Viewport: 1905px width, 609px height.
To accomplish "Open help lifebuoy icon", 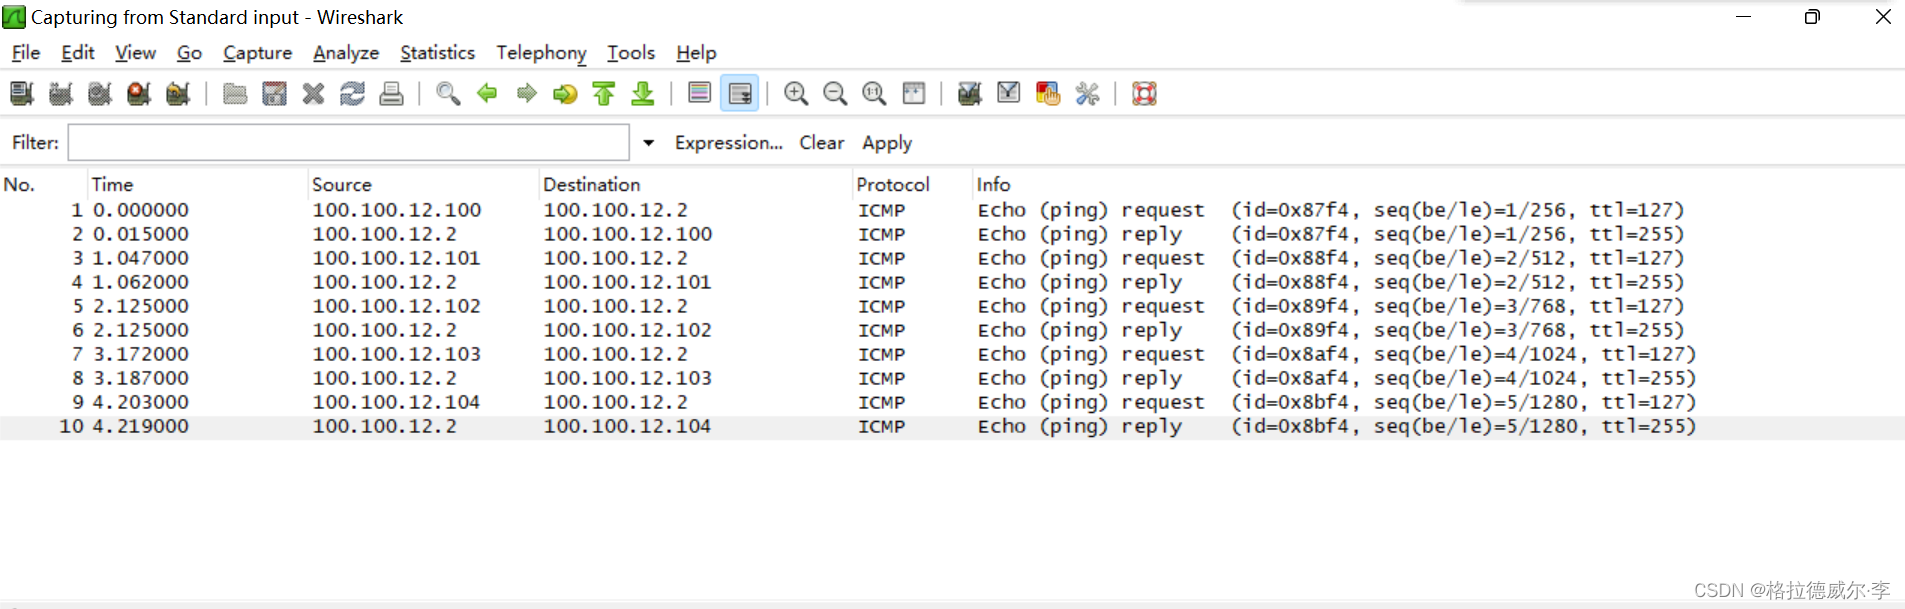I will pos(1144,94).
